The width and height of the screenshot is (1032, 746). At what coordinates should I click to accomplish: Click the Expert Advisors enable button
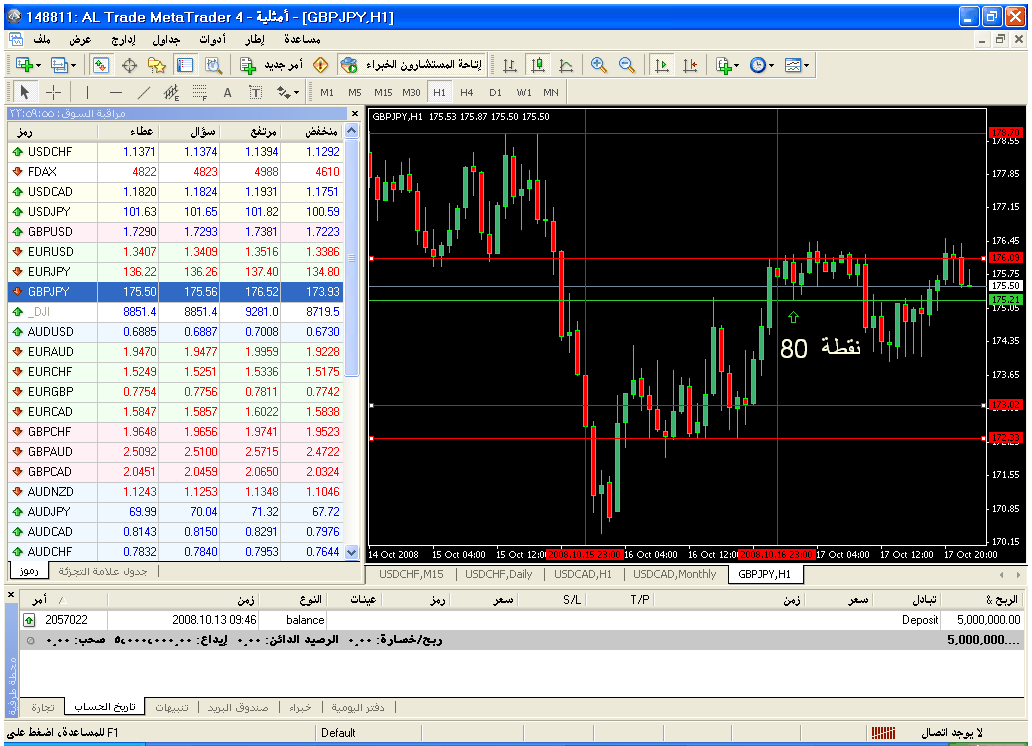[x=410, y=65]
